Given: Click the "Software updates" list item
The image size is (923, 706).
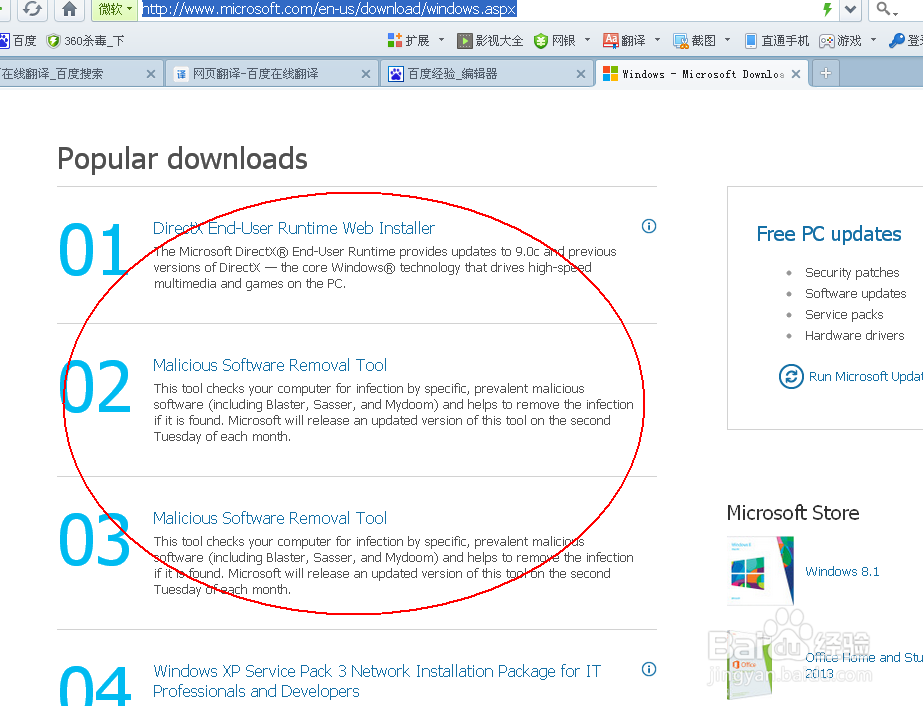Looking at the screenshot, I should pyautogui.click(x=856, y=293).
